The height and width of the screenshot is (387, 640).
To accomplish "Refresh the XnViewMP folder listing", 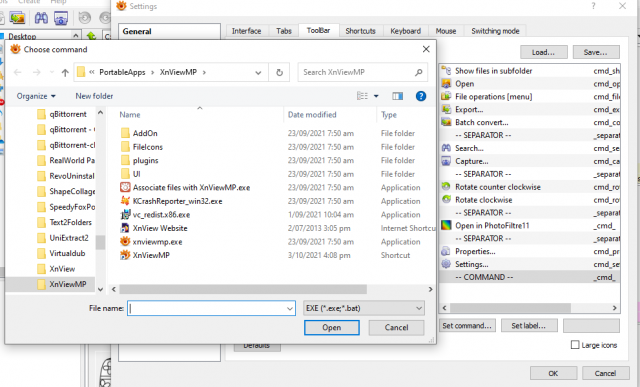I will pyautogui.click(x=279, y=73).
